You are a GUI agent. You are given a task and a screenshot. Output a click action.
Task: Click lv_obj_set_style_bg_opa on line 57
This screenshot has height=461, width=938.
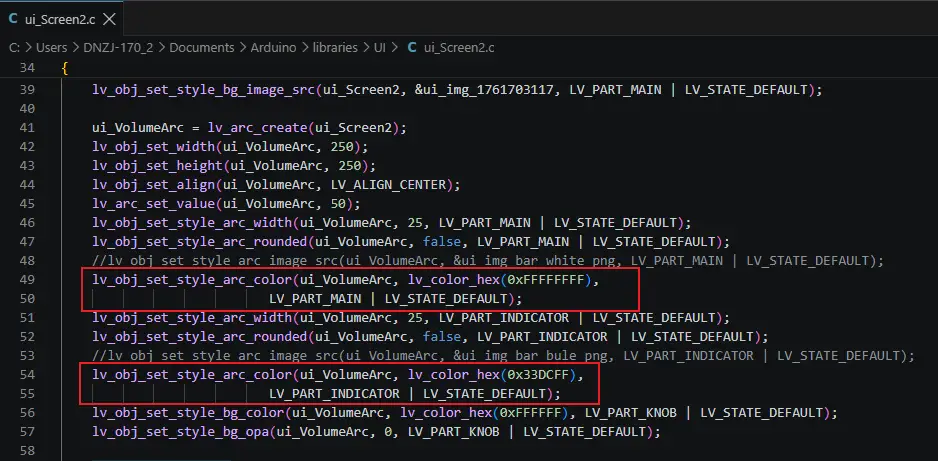(181, 432)
